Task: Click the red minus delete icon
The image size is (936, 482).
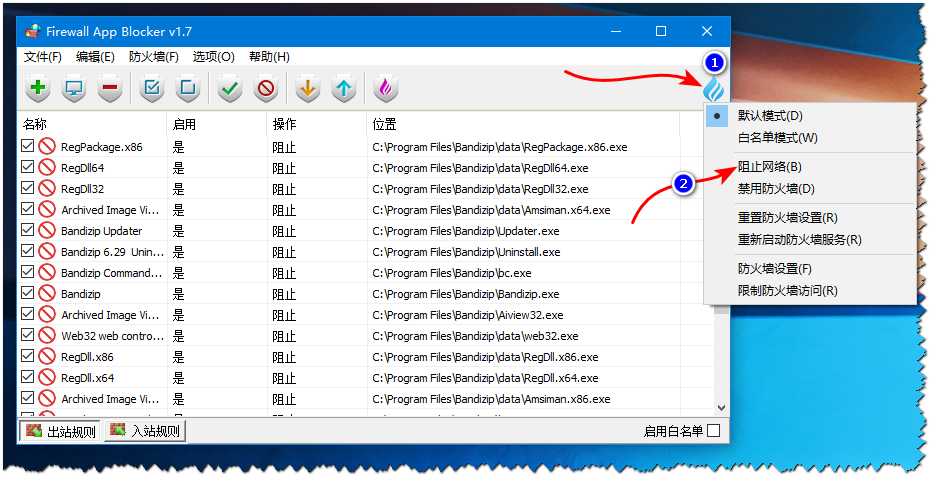Action: [x=110, y=88]
